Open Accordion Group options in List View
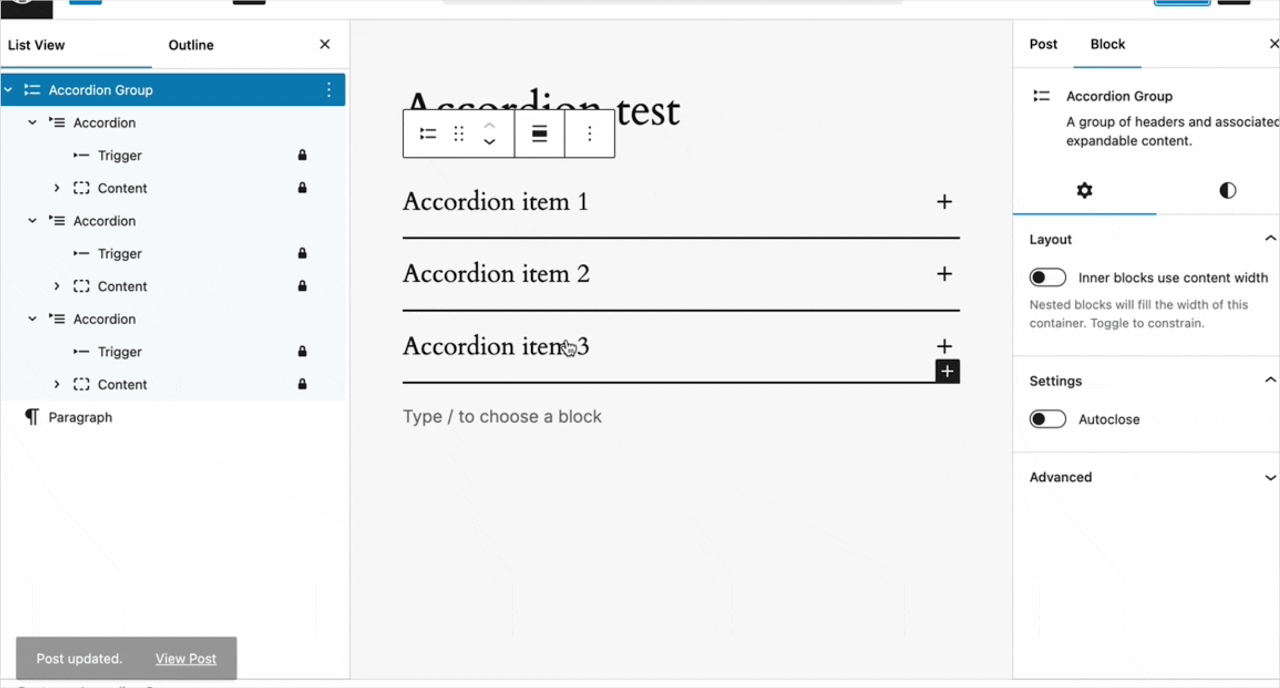This screenshot has height=688, width=1280. [329, 90]
